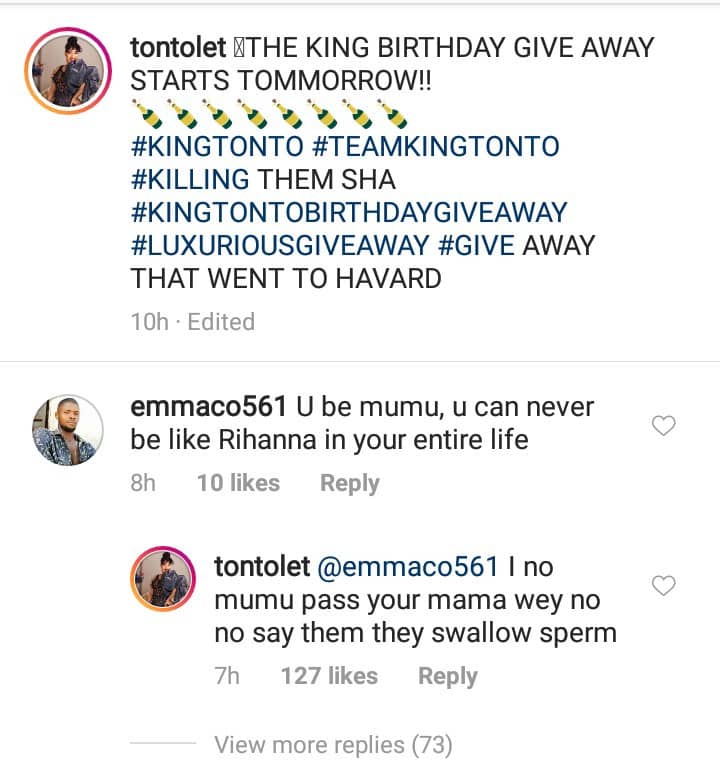View the 10 likes on emmaco561's comment
Viewport: 720px width, 766px height.
pos(238,483)
